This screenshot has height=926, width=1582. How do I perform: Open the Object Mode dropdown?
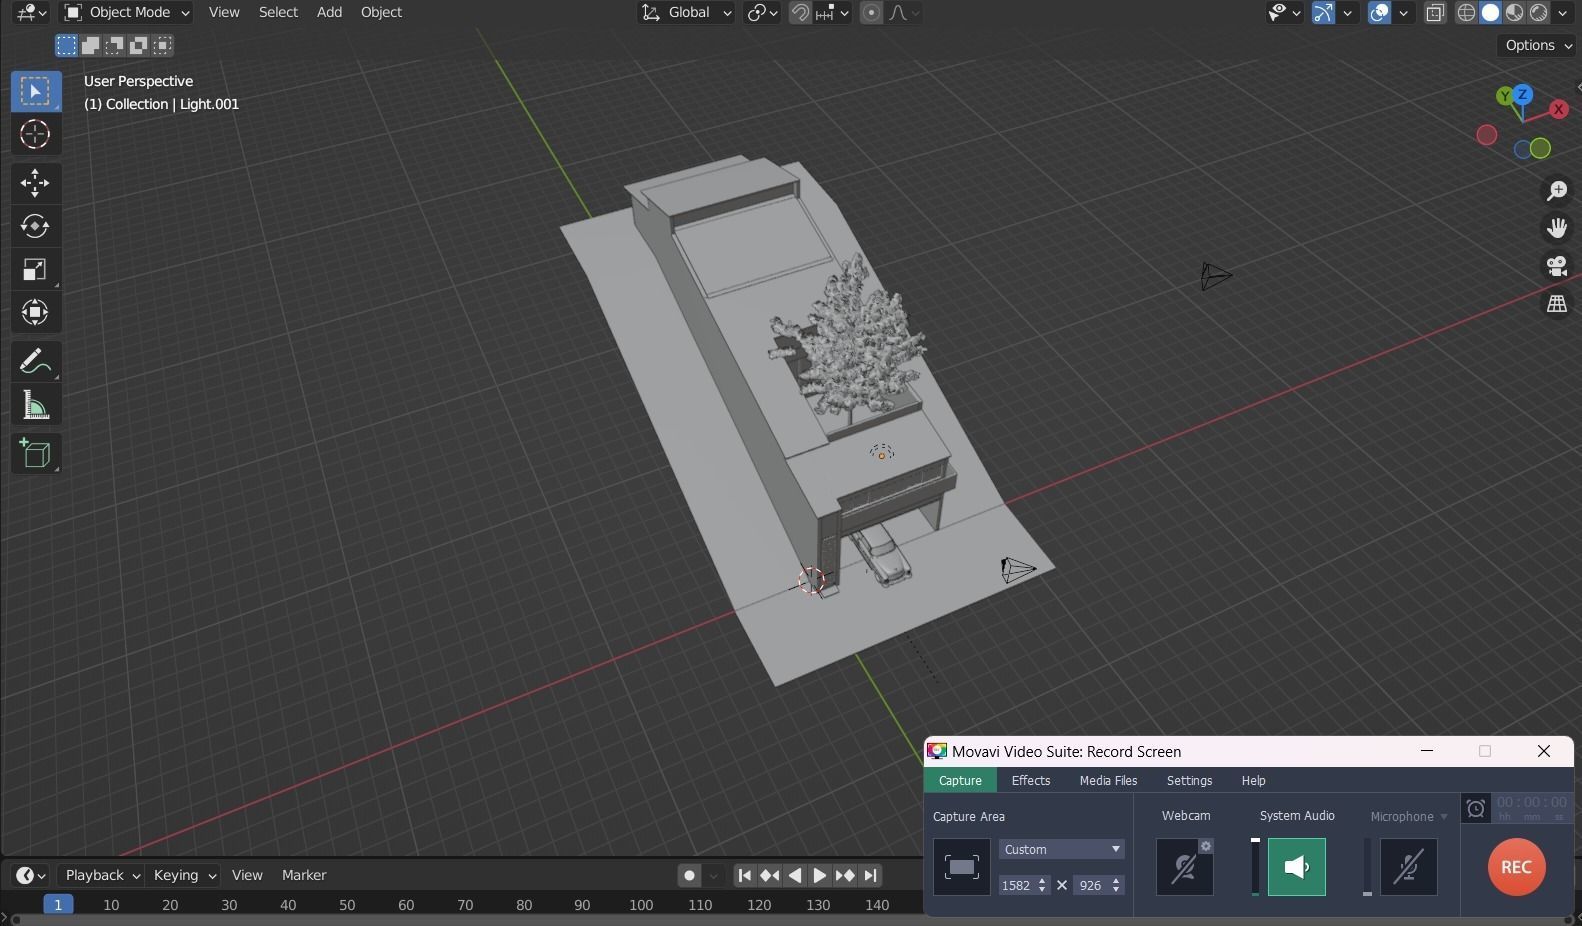(125, 12)
